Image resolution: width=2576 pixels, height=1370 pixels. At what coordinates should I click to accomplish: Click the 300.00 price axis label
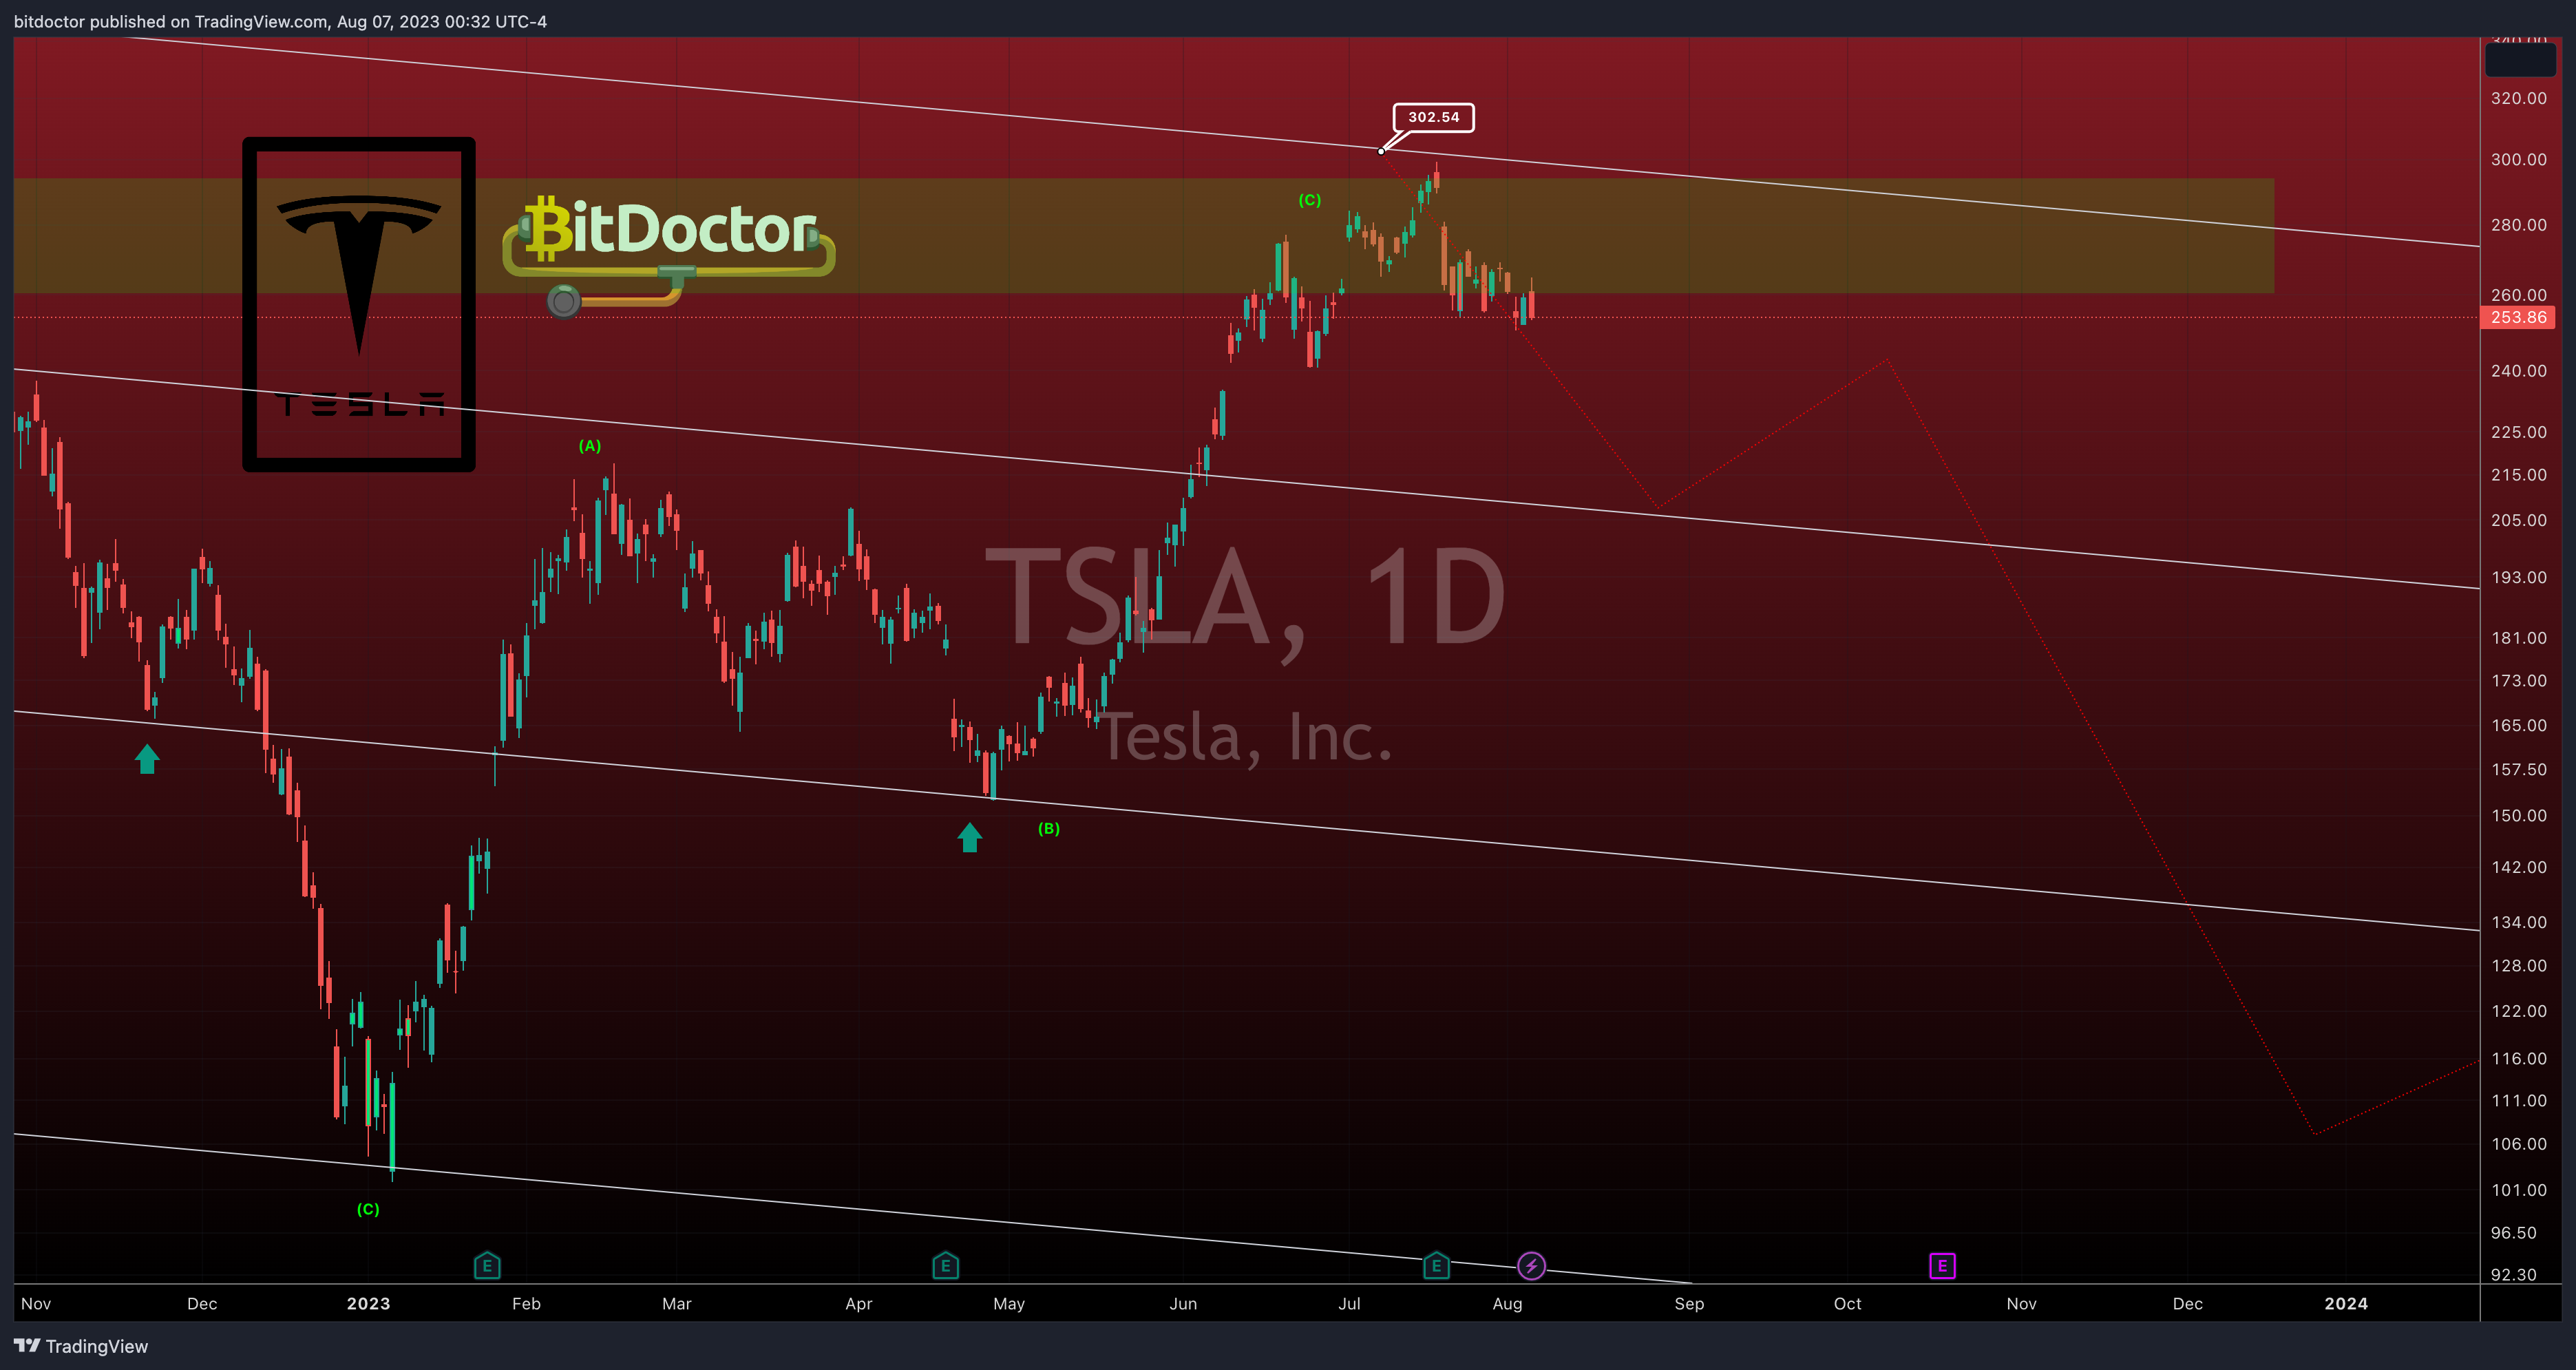(x=2519, y=159)
